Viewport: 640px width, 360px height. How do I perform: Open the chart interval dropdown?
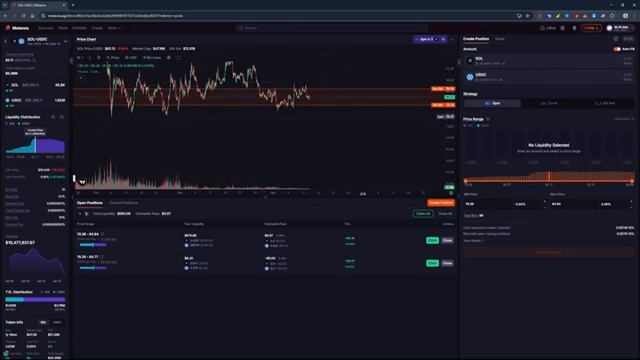coord(80,58)
